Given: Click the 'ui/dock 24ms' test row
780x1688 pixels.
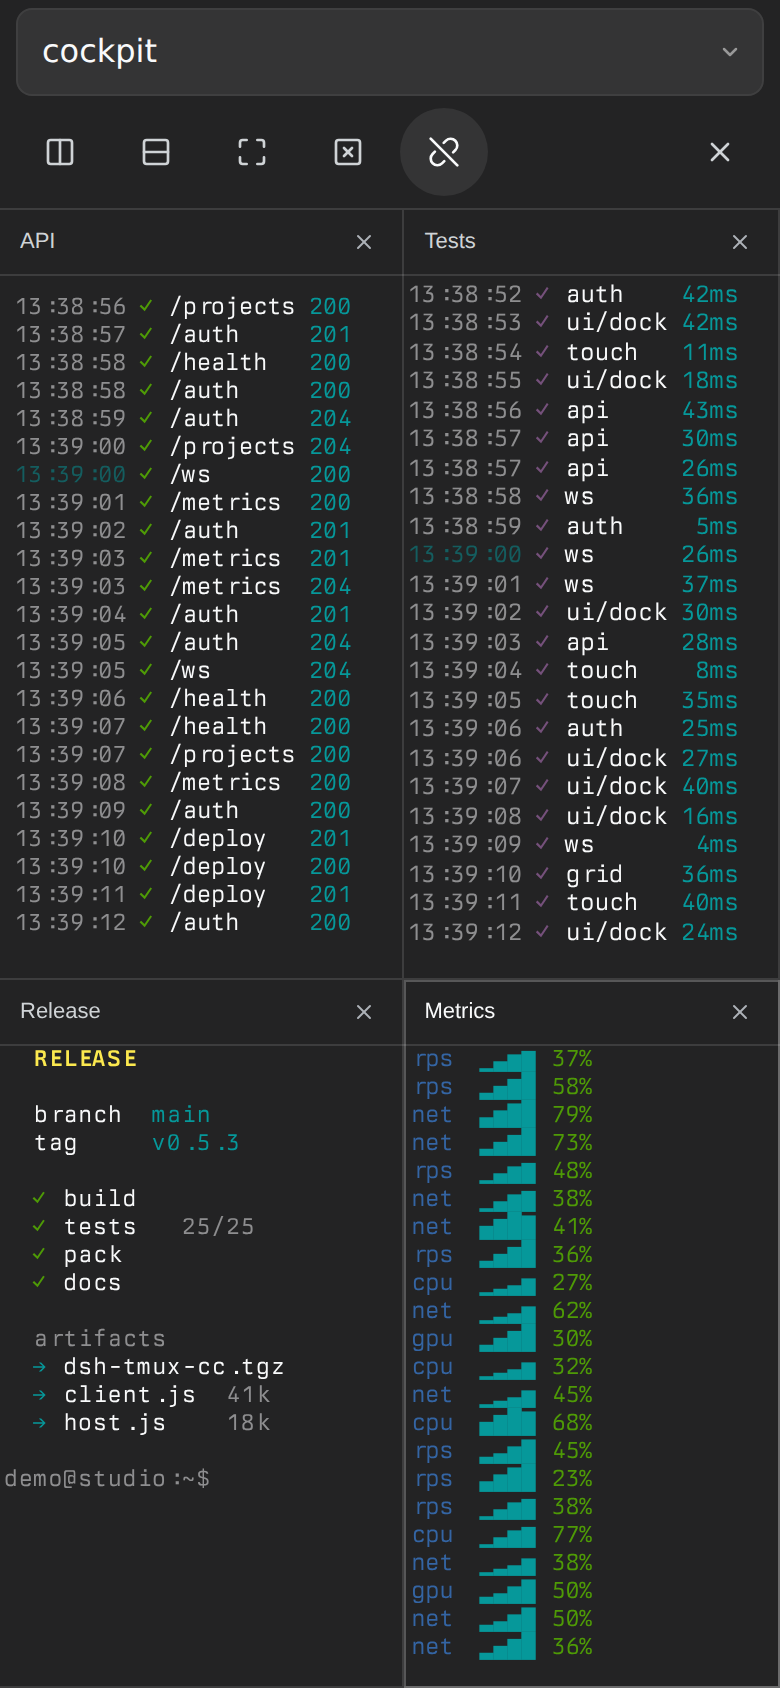Looking at the screenshot, I should click(x=574, y=933).
